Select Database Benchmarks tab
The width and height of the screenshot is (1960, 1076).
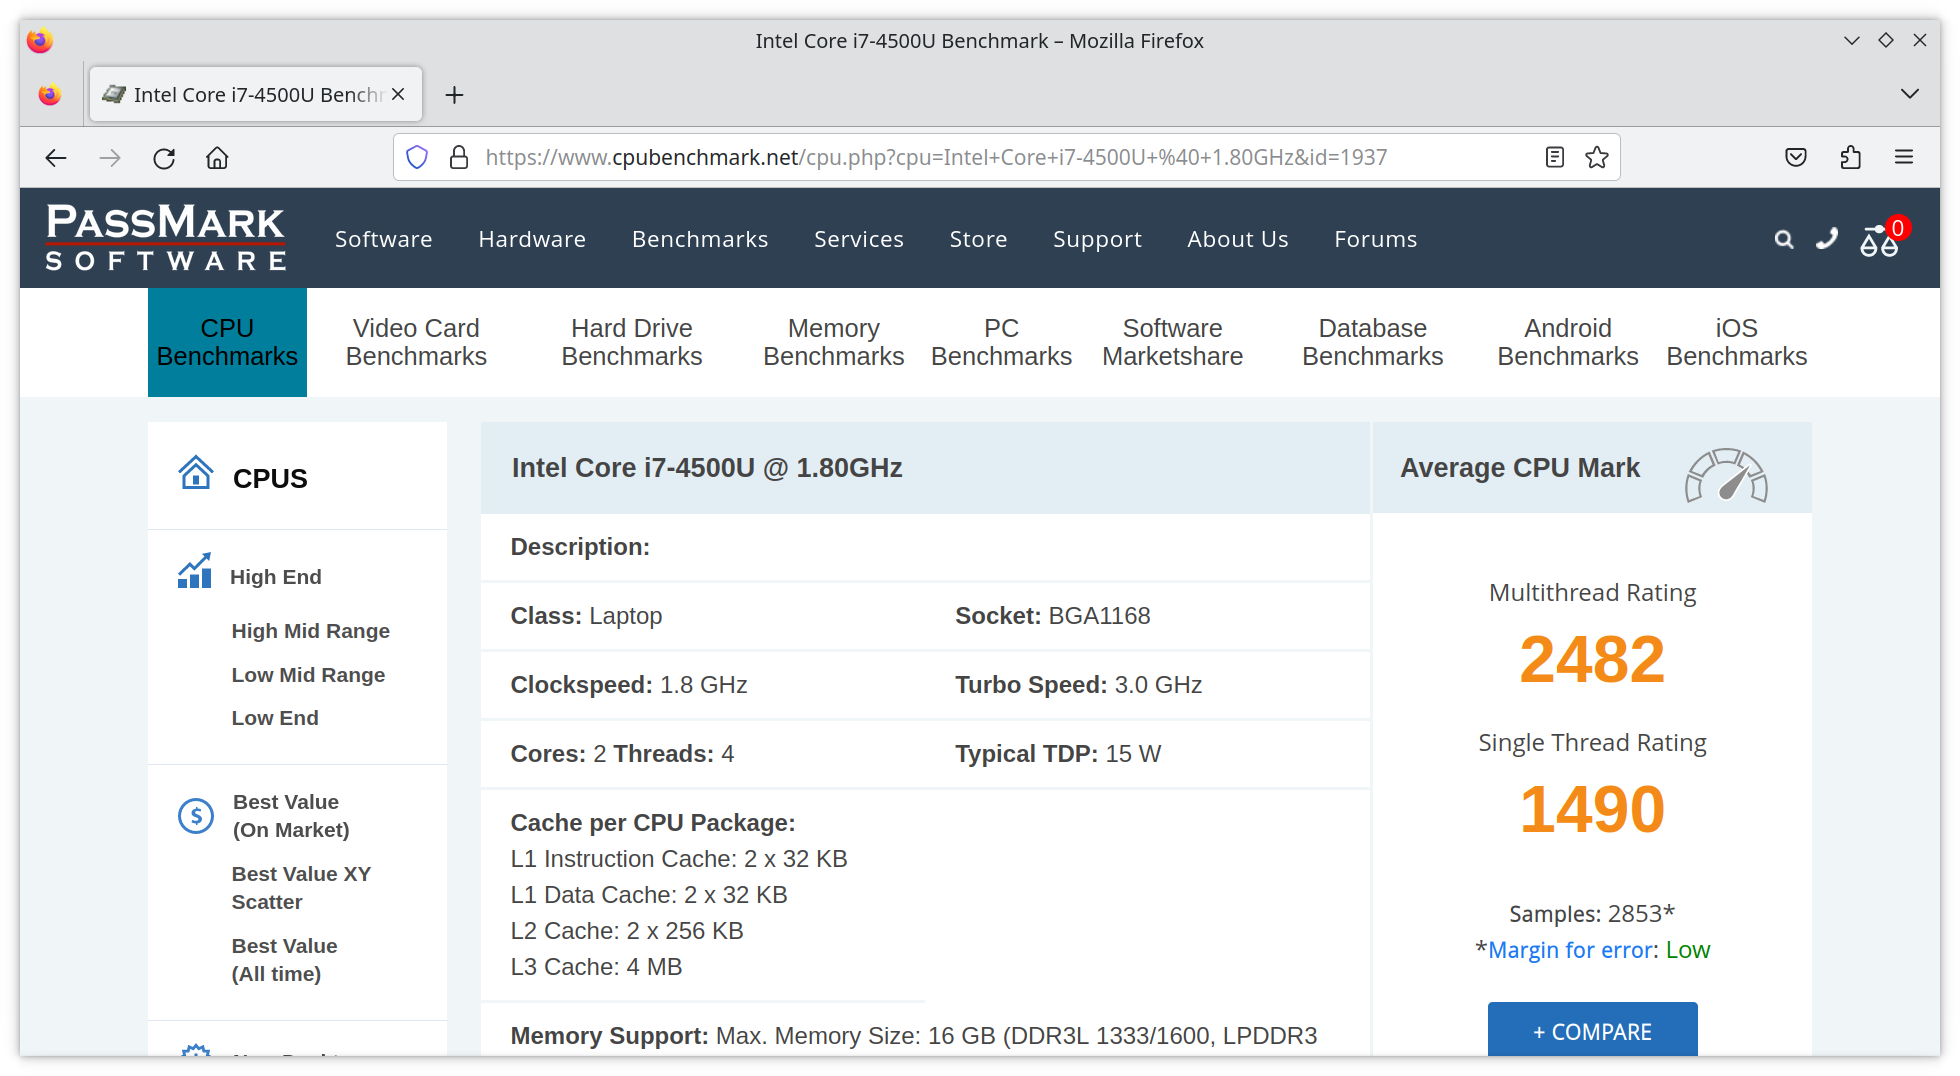coord(1372,342)
